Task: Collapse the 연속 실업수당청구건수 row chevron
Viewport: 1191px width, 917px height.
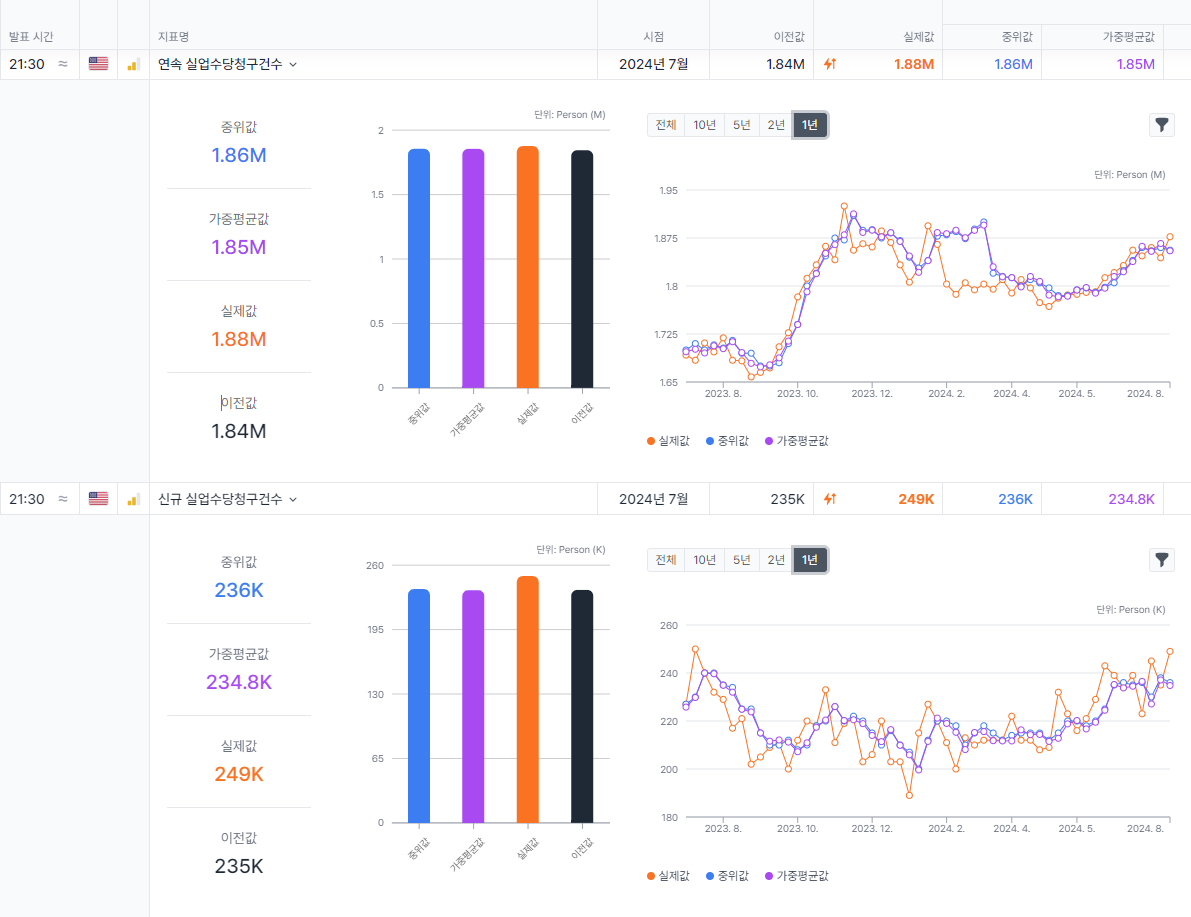Action: pyautogui.click(x=293, y=65)
